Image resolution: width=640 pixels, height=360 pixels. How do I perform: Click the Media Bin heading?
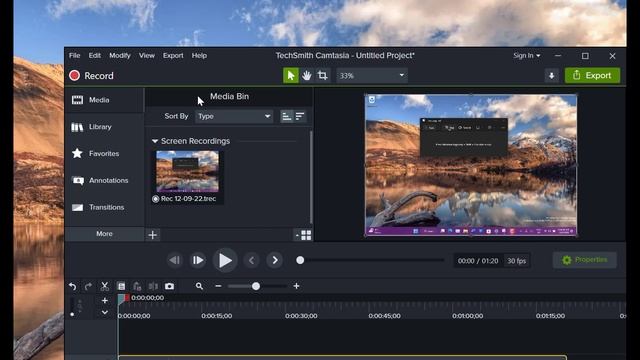point(229,97)
